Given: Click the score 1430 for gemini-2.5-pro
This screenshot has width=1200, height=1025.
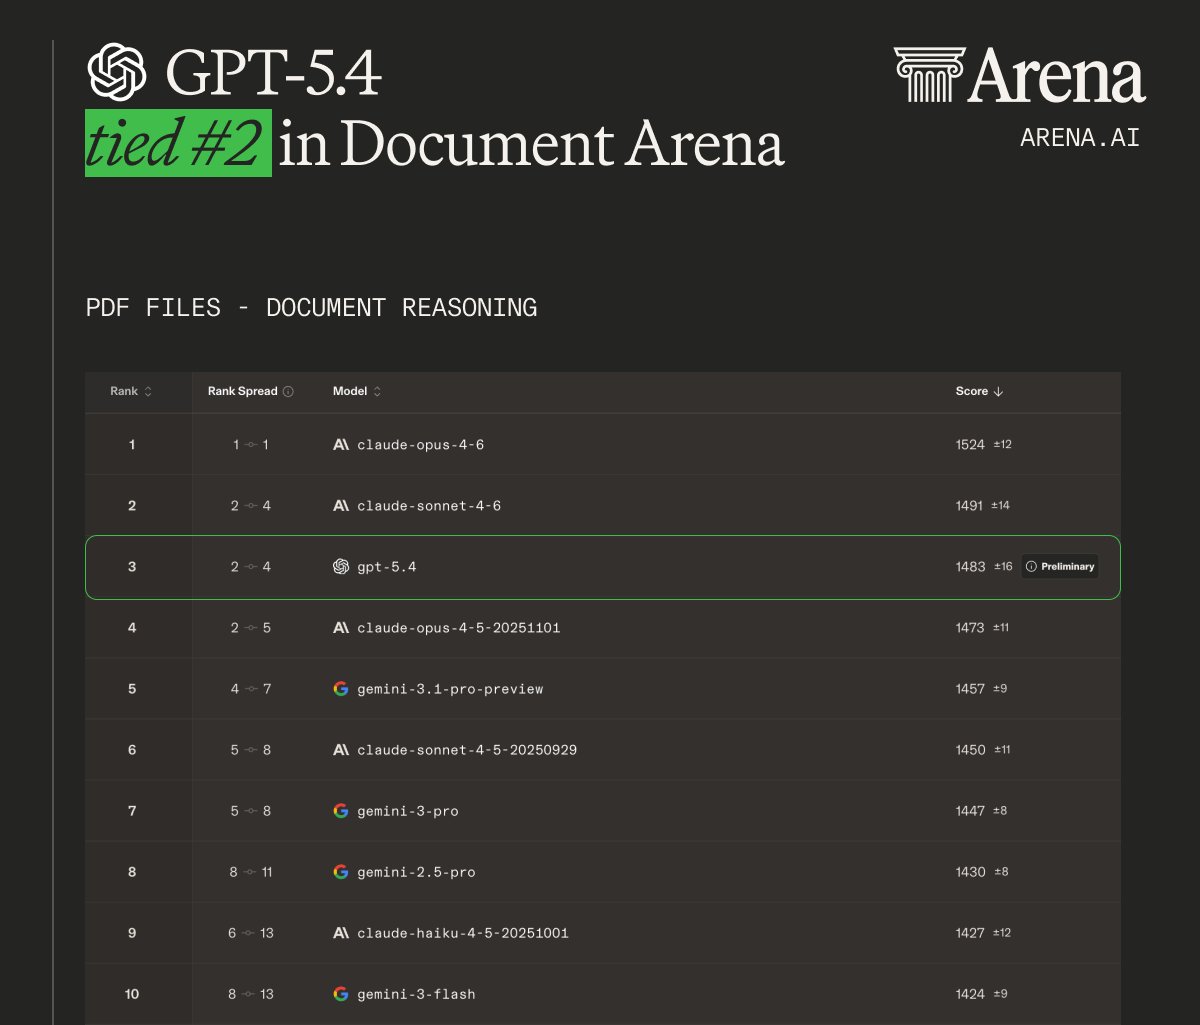Looking at the screenshot, I should pyautogui.click(x=970, y=871).
